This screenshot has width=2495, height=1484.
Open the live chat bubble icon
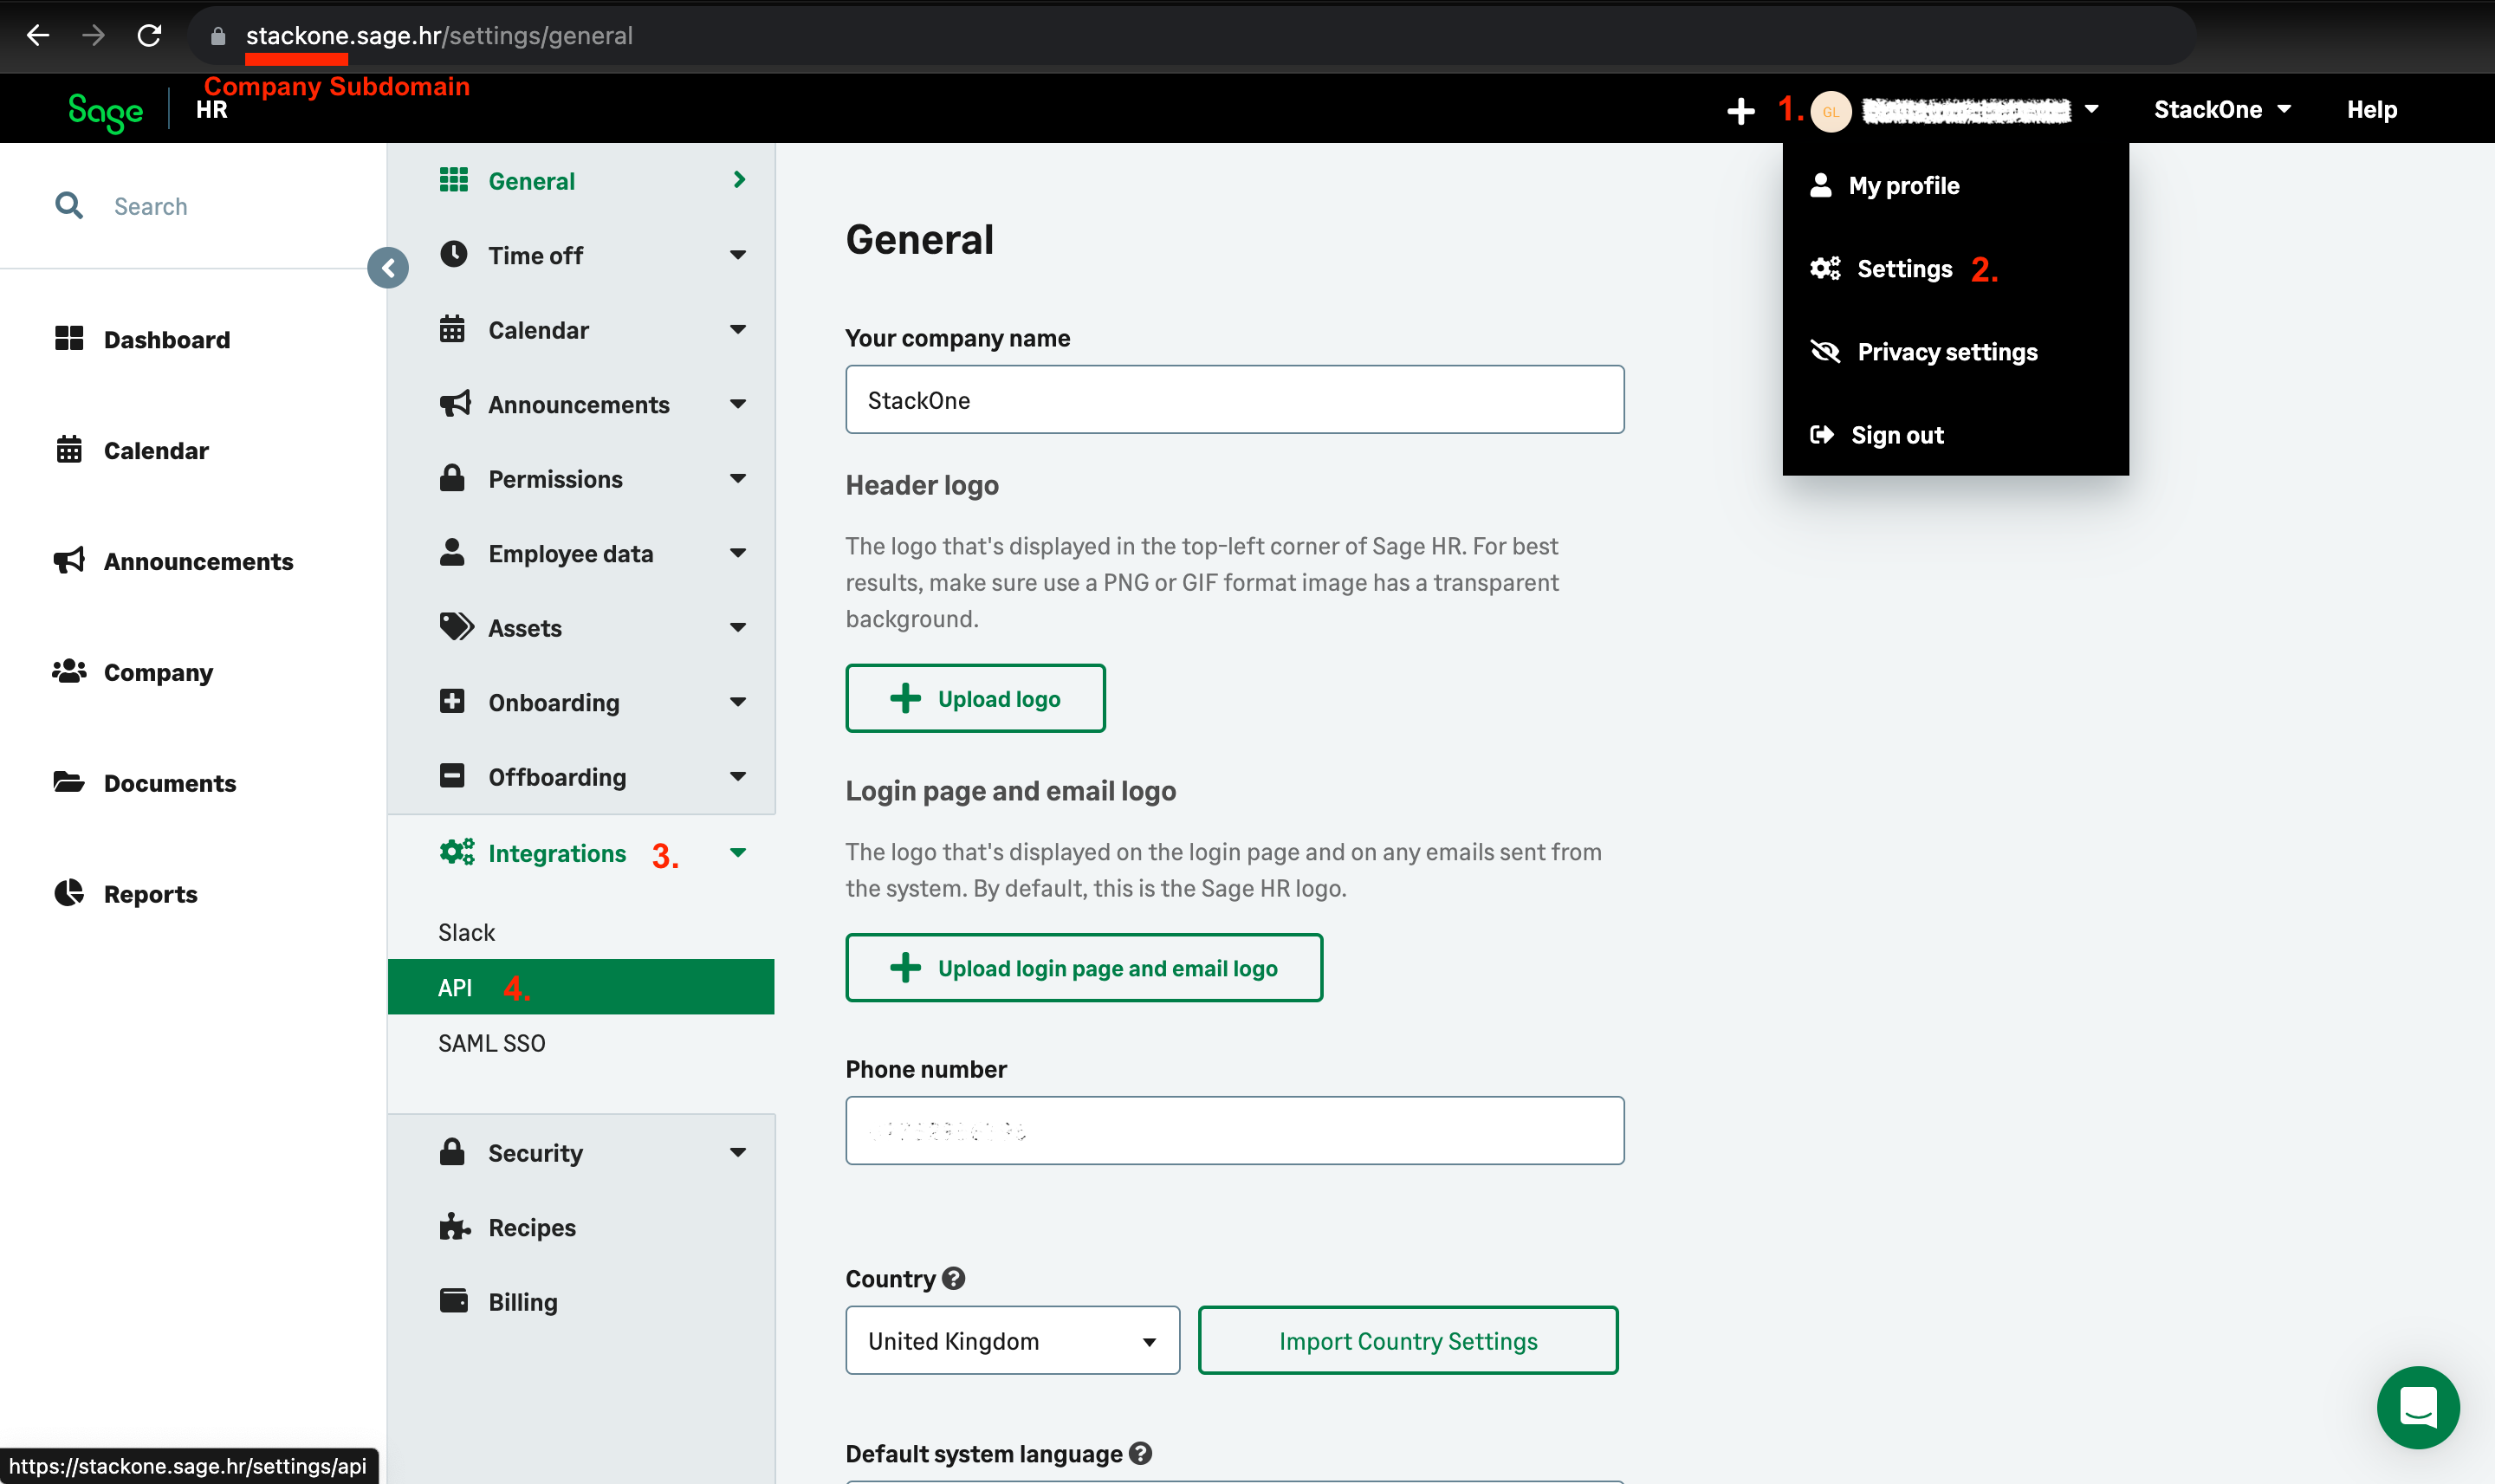[2418, 1408]
